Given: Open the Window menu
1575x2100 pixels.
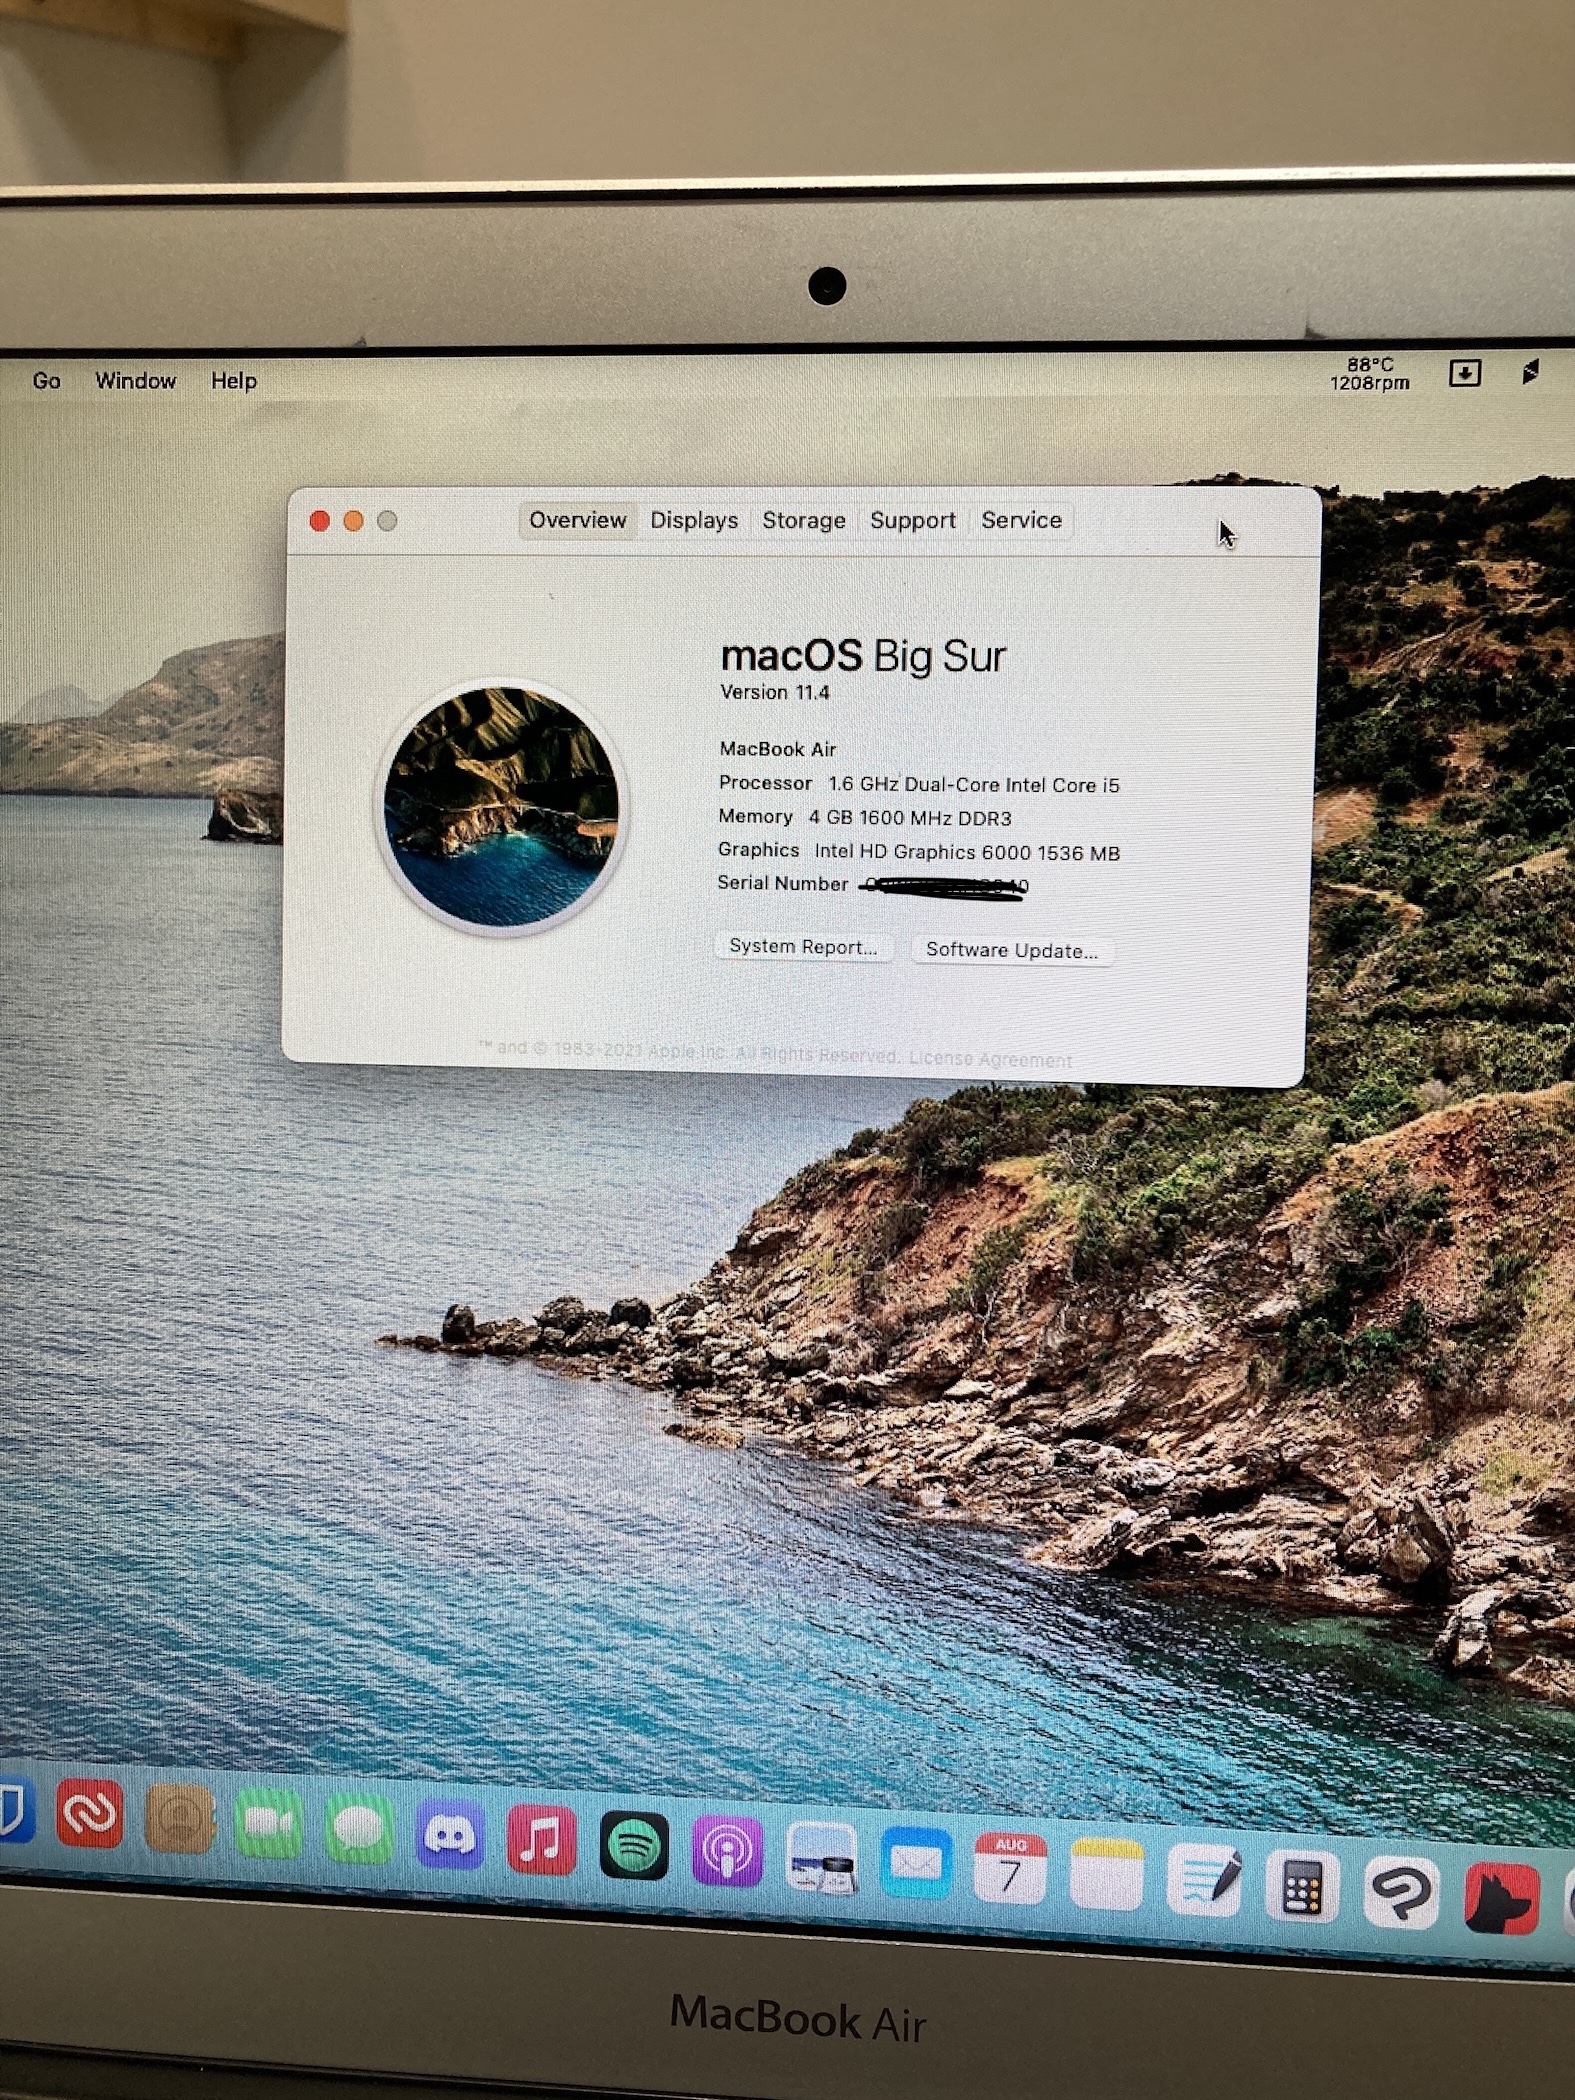Looking at the screenshot, I should (136, 381).
